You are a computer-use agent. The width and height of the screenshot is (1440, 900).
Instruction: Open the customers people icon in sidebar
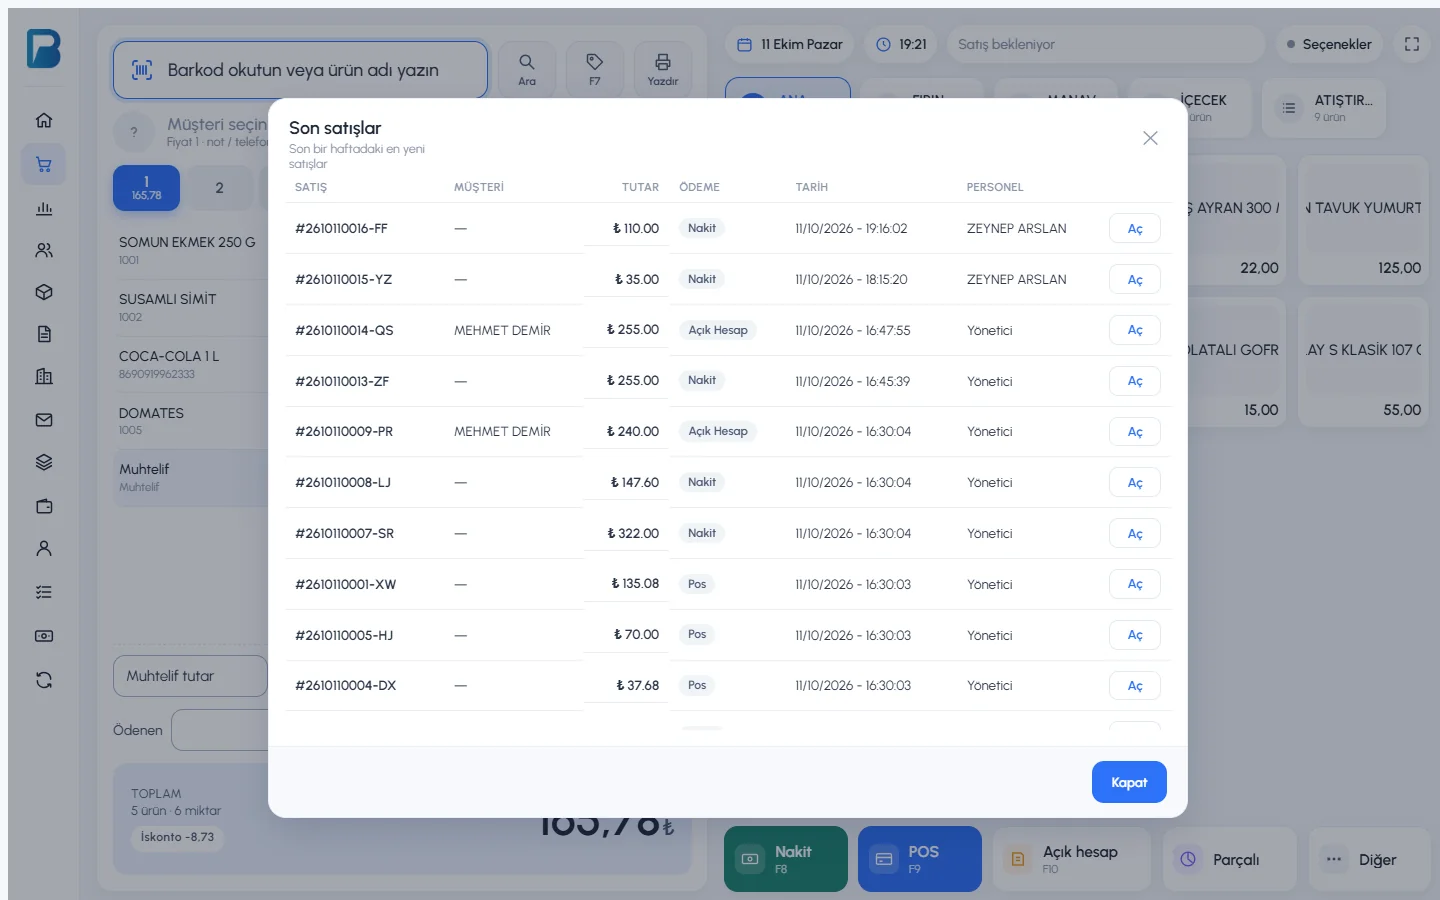pos(44,251)
